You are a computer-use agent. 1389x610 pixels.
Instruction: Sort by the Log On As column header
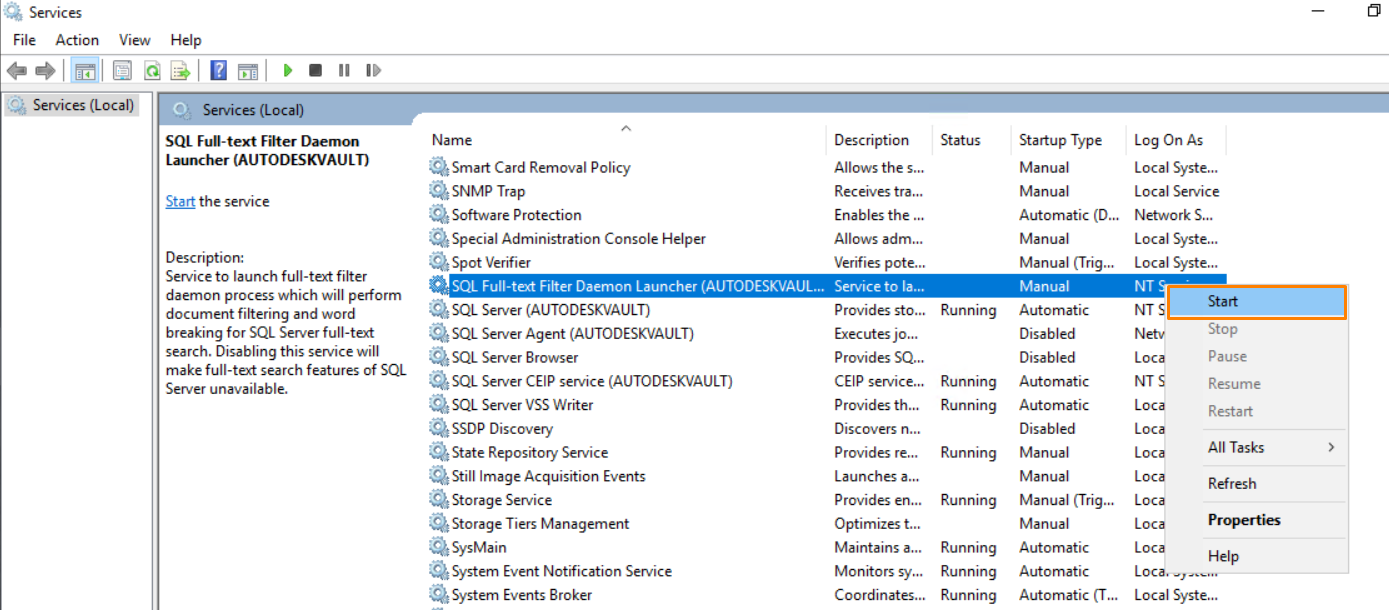[1175, 140]
